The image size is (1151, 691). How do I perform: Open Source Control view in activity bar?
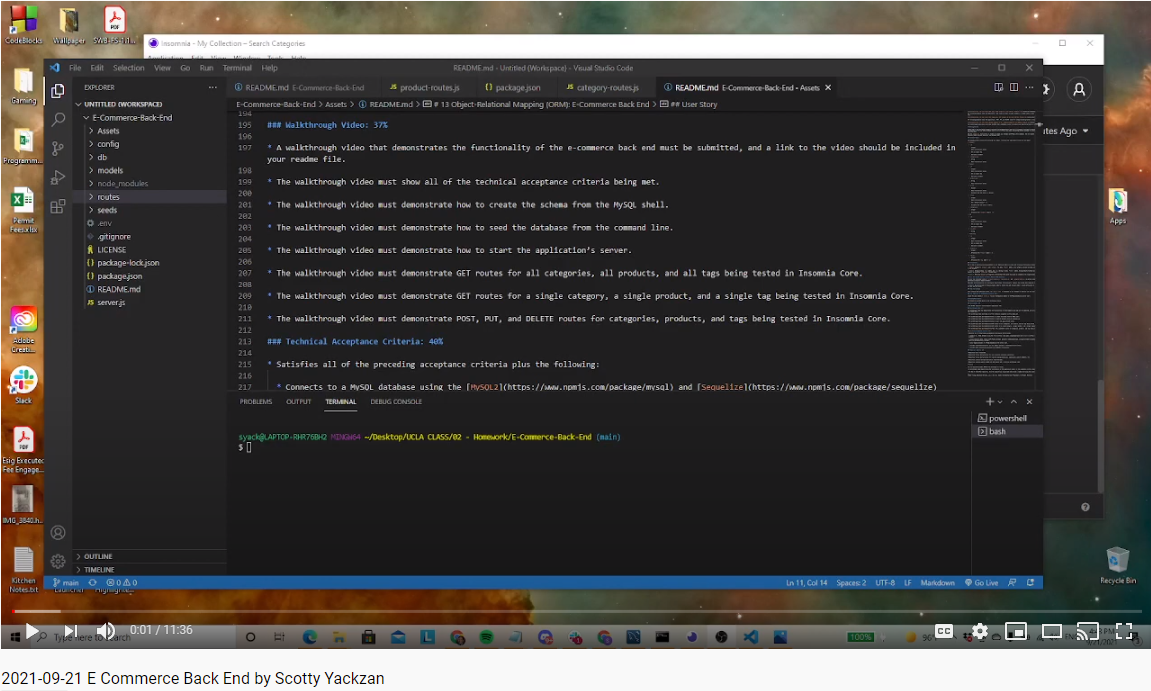click(58, 148)
